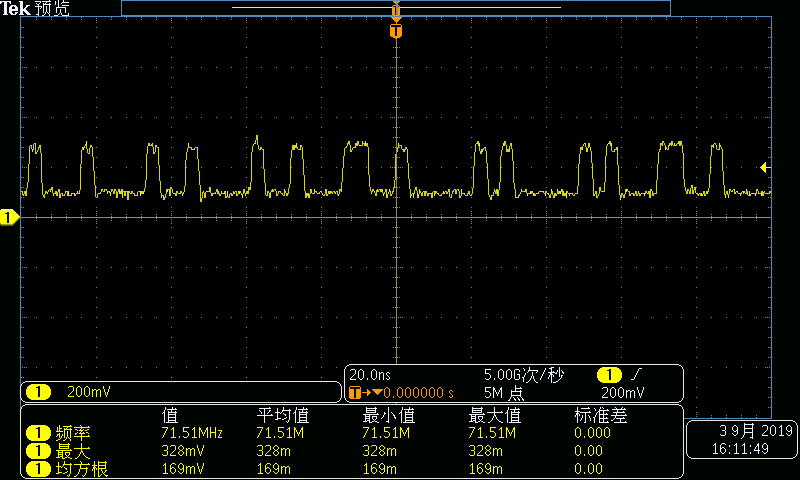The width and height of the screenshot is (800, 480).
Task: Click the 标准差 column header
Action: tap(601, 415)
